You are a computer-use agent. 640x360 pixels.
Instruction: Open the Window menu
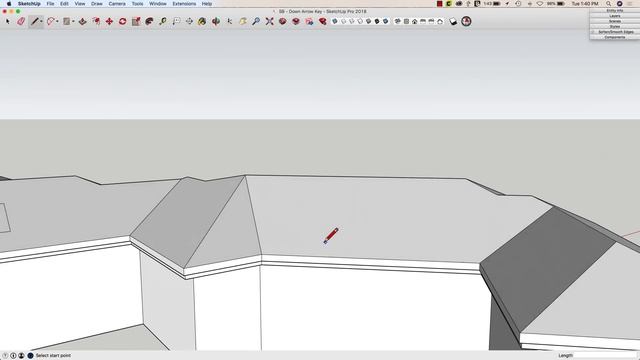158,4
